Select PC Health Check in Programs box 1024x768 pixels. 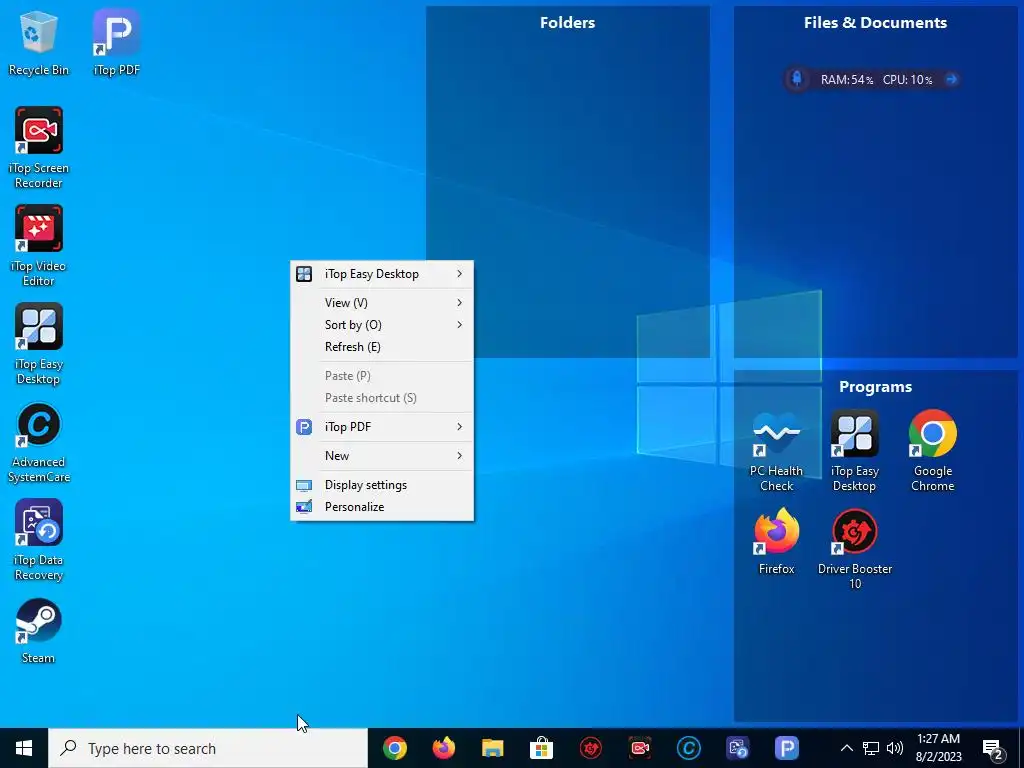776,451
